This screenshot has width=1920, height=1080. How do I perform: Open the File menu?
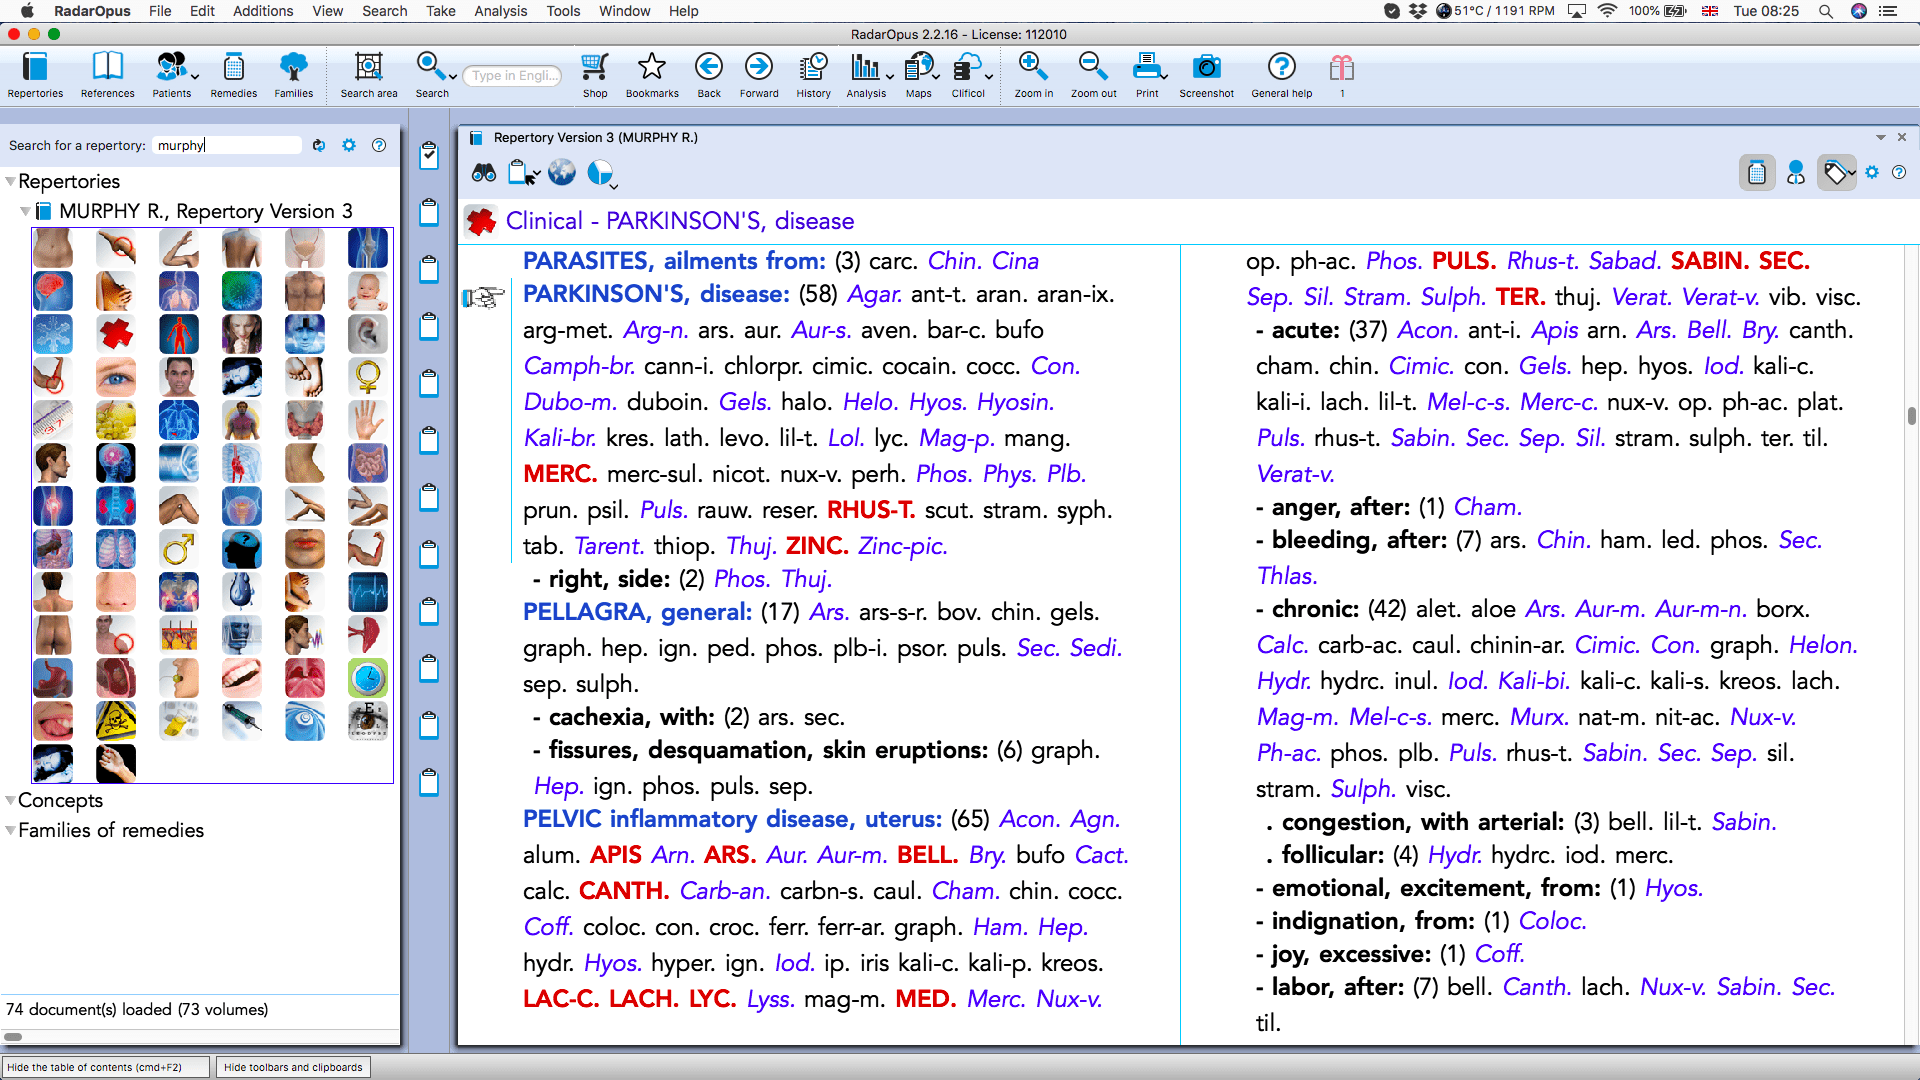point(160,11)
